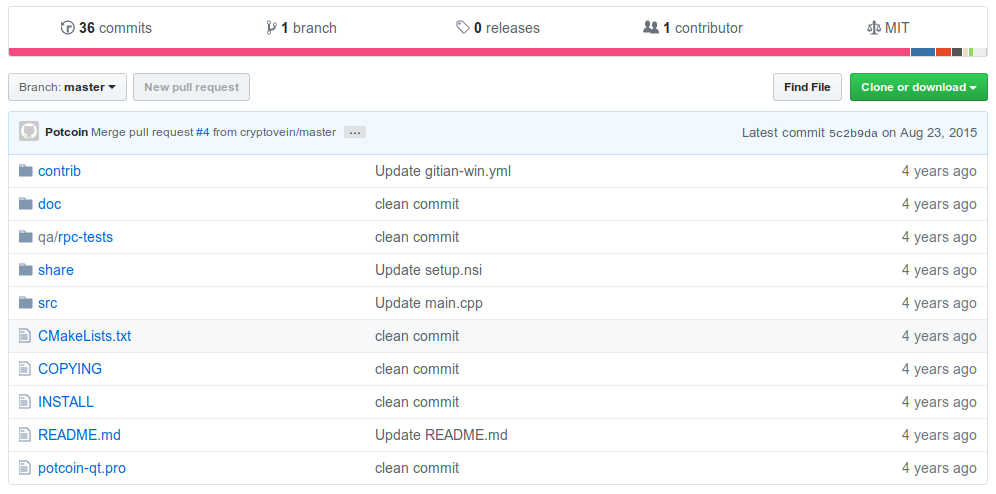Open the contrib folder icon

click(x=25, y=171)
